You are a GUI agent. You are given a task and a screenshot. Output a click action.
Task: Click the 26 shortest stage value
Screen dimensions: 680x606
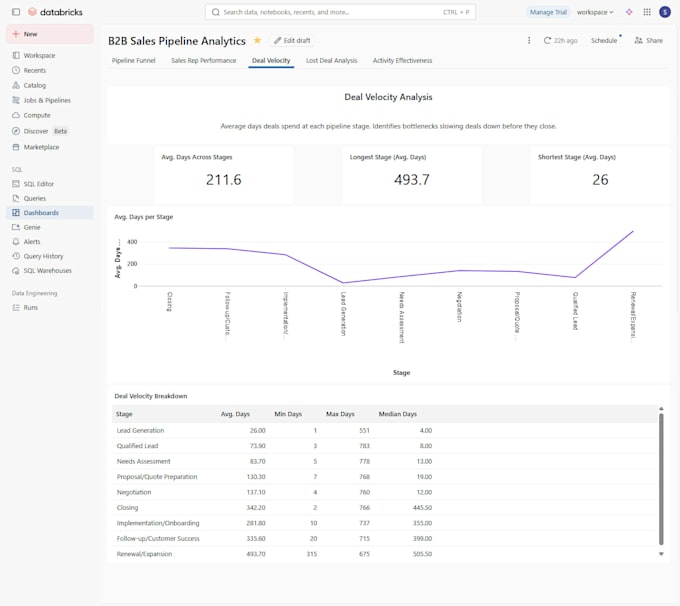[x=600, y=180]
